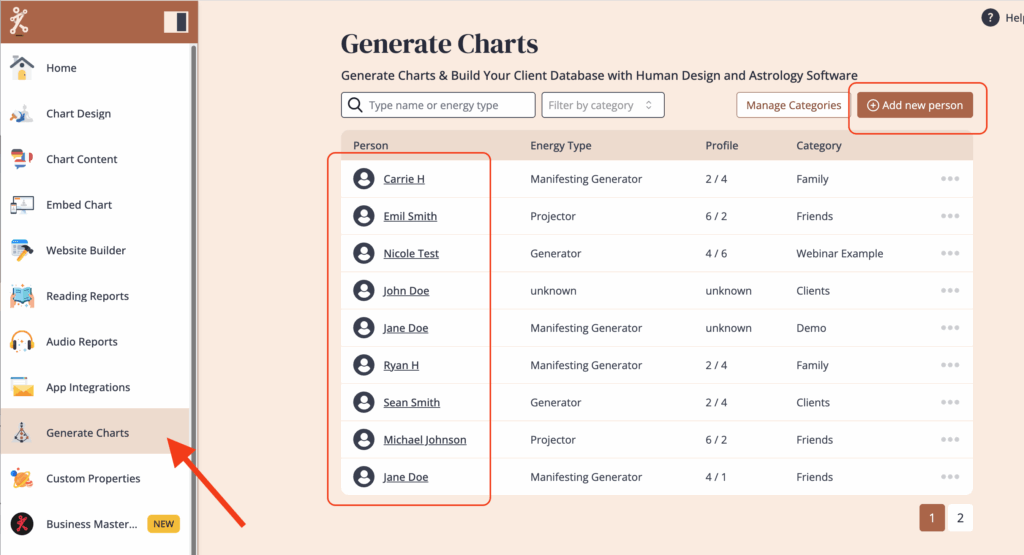Expand the Filter by category dropdown
Viewport: 1024px width, 555px height.
click(x=603, y=105)
